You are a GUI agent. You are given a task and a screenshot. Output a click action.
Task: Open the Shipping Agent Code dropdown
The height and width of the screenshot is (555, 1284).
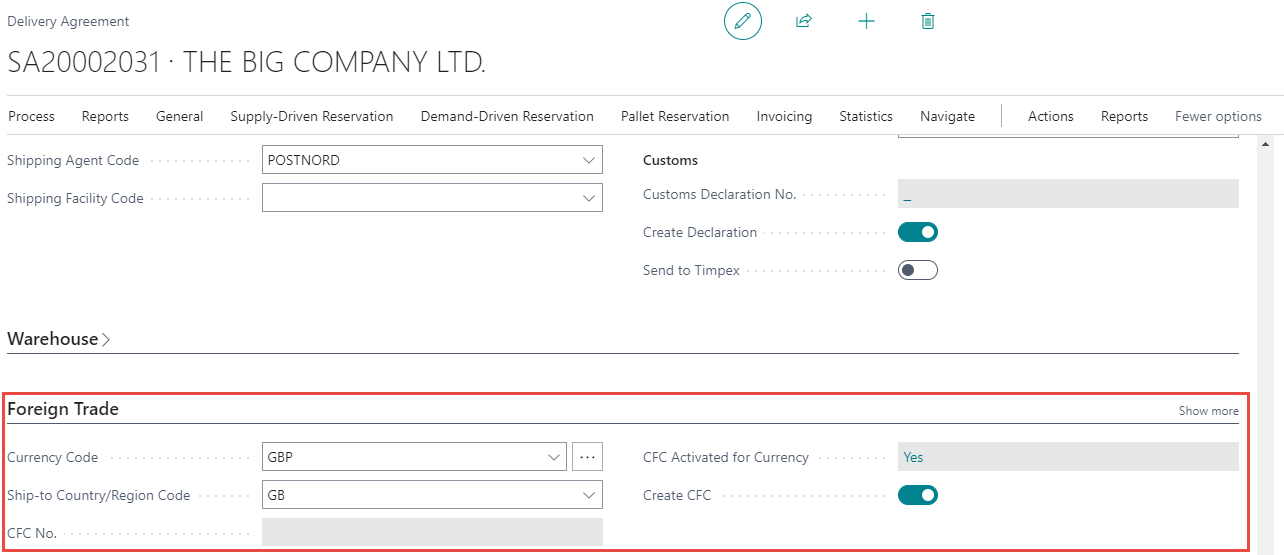(588, 160)
